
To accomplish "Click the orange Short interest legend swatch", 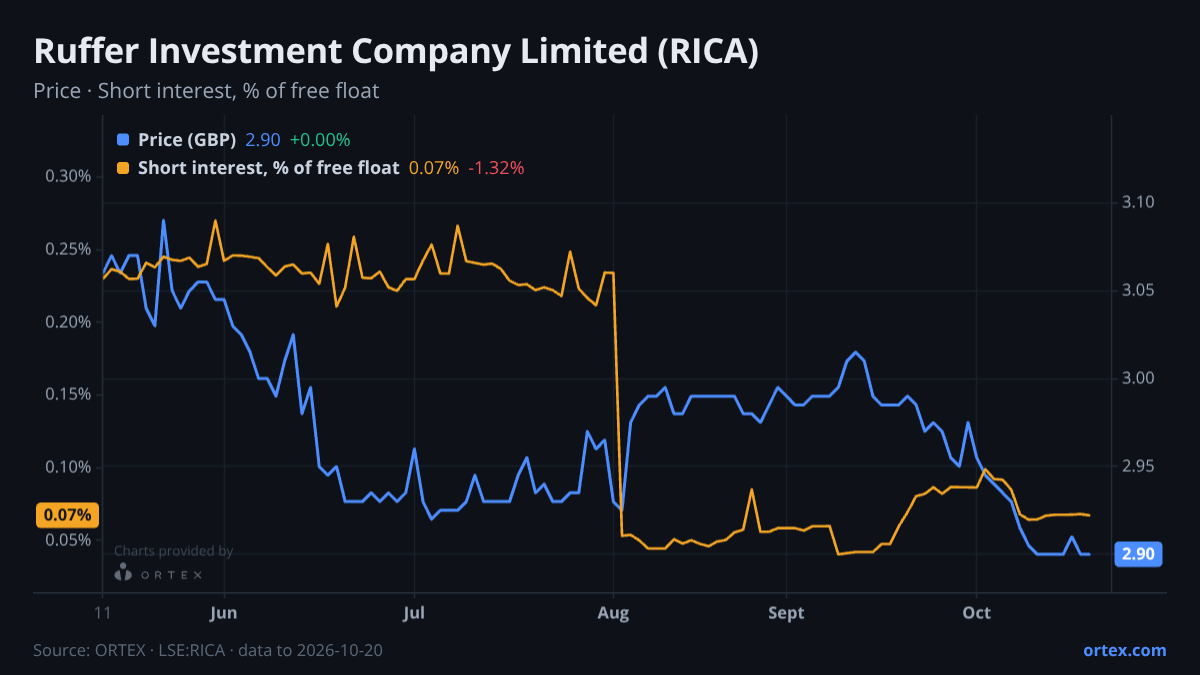I will pyautogui.click(x=123, y=168).
